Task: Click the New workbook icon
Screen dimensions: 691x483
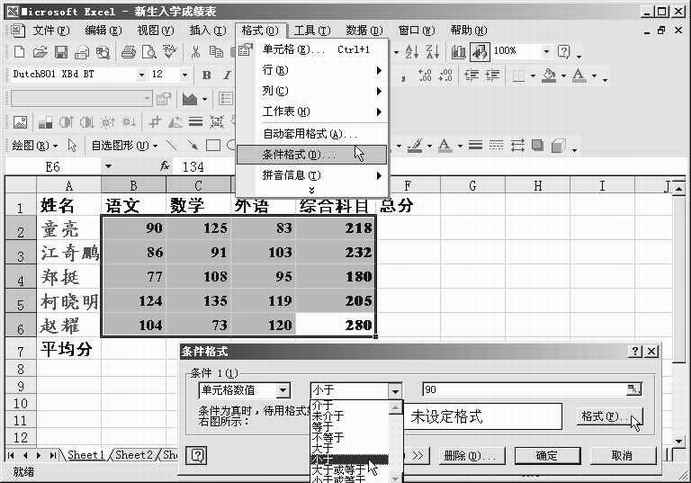Action: point(19,52)
